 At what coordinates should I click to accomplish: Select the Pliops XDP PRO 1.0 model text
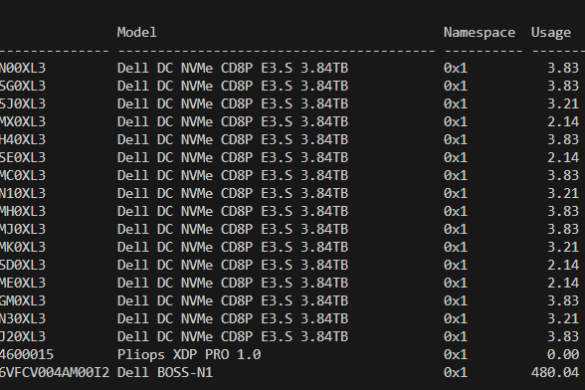189,354
